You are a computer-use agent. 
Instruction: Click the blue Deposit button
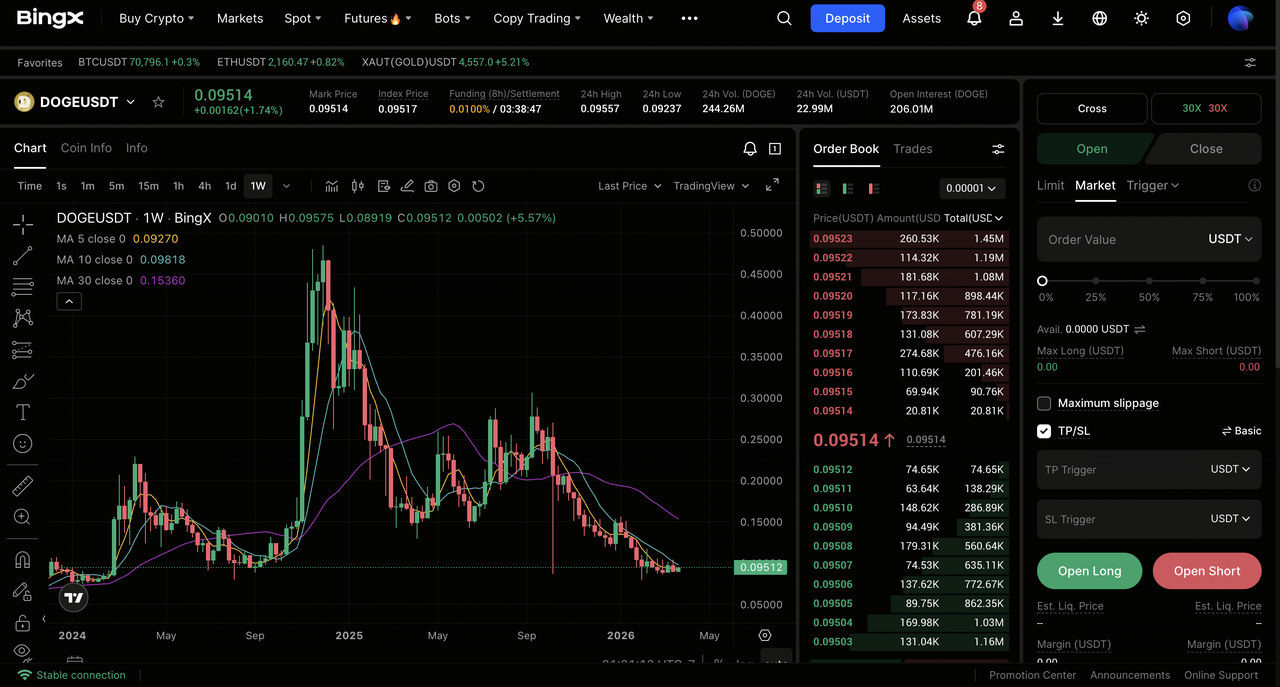[847, 19]
